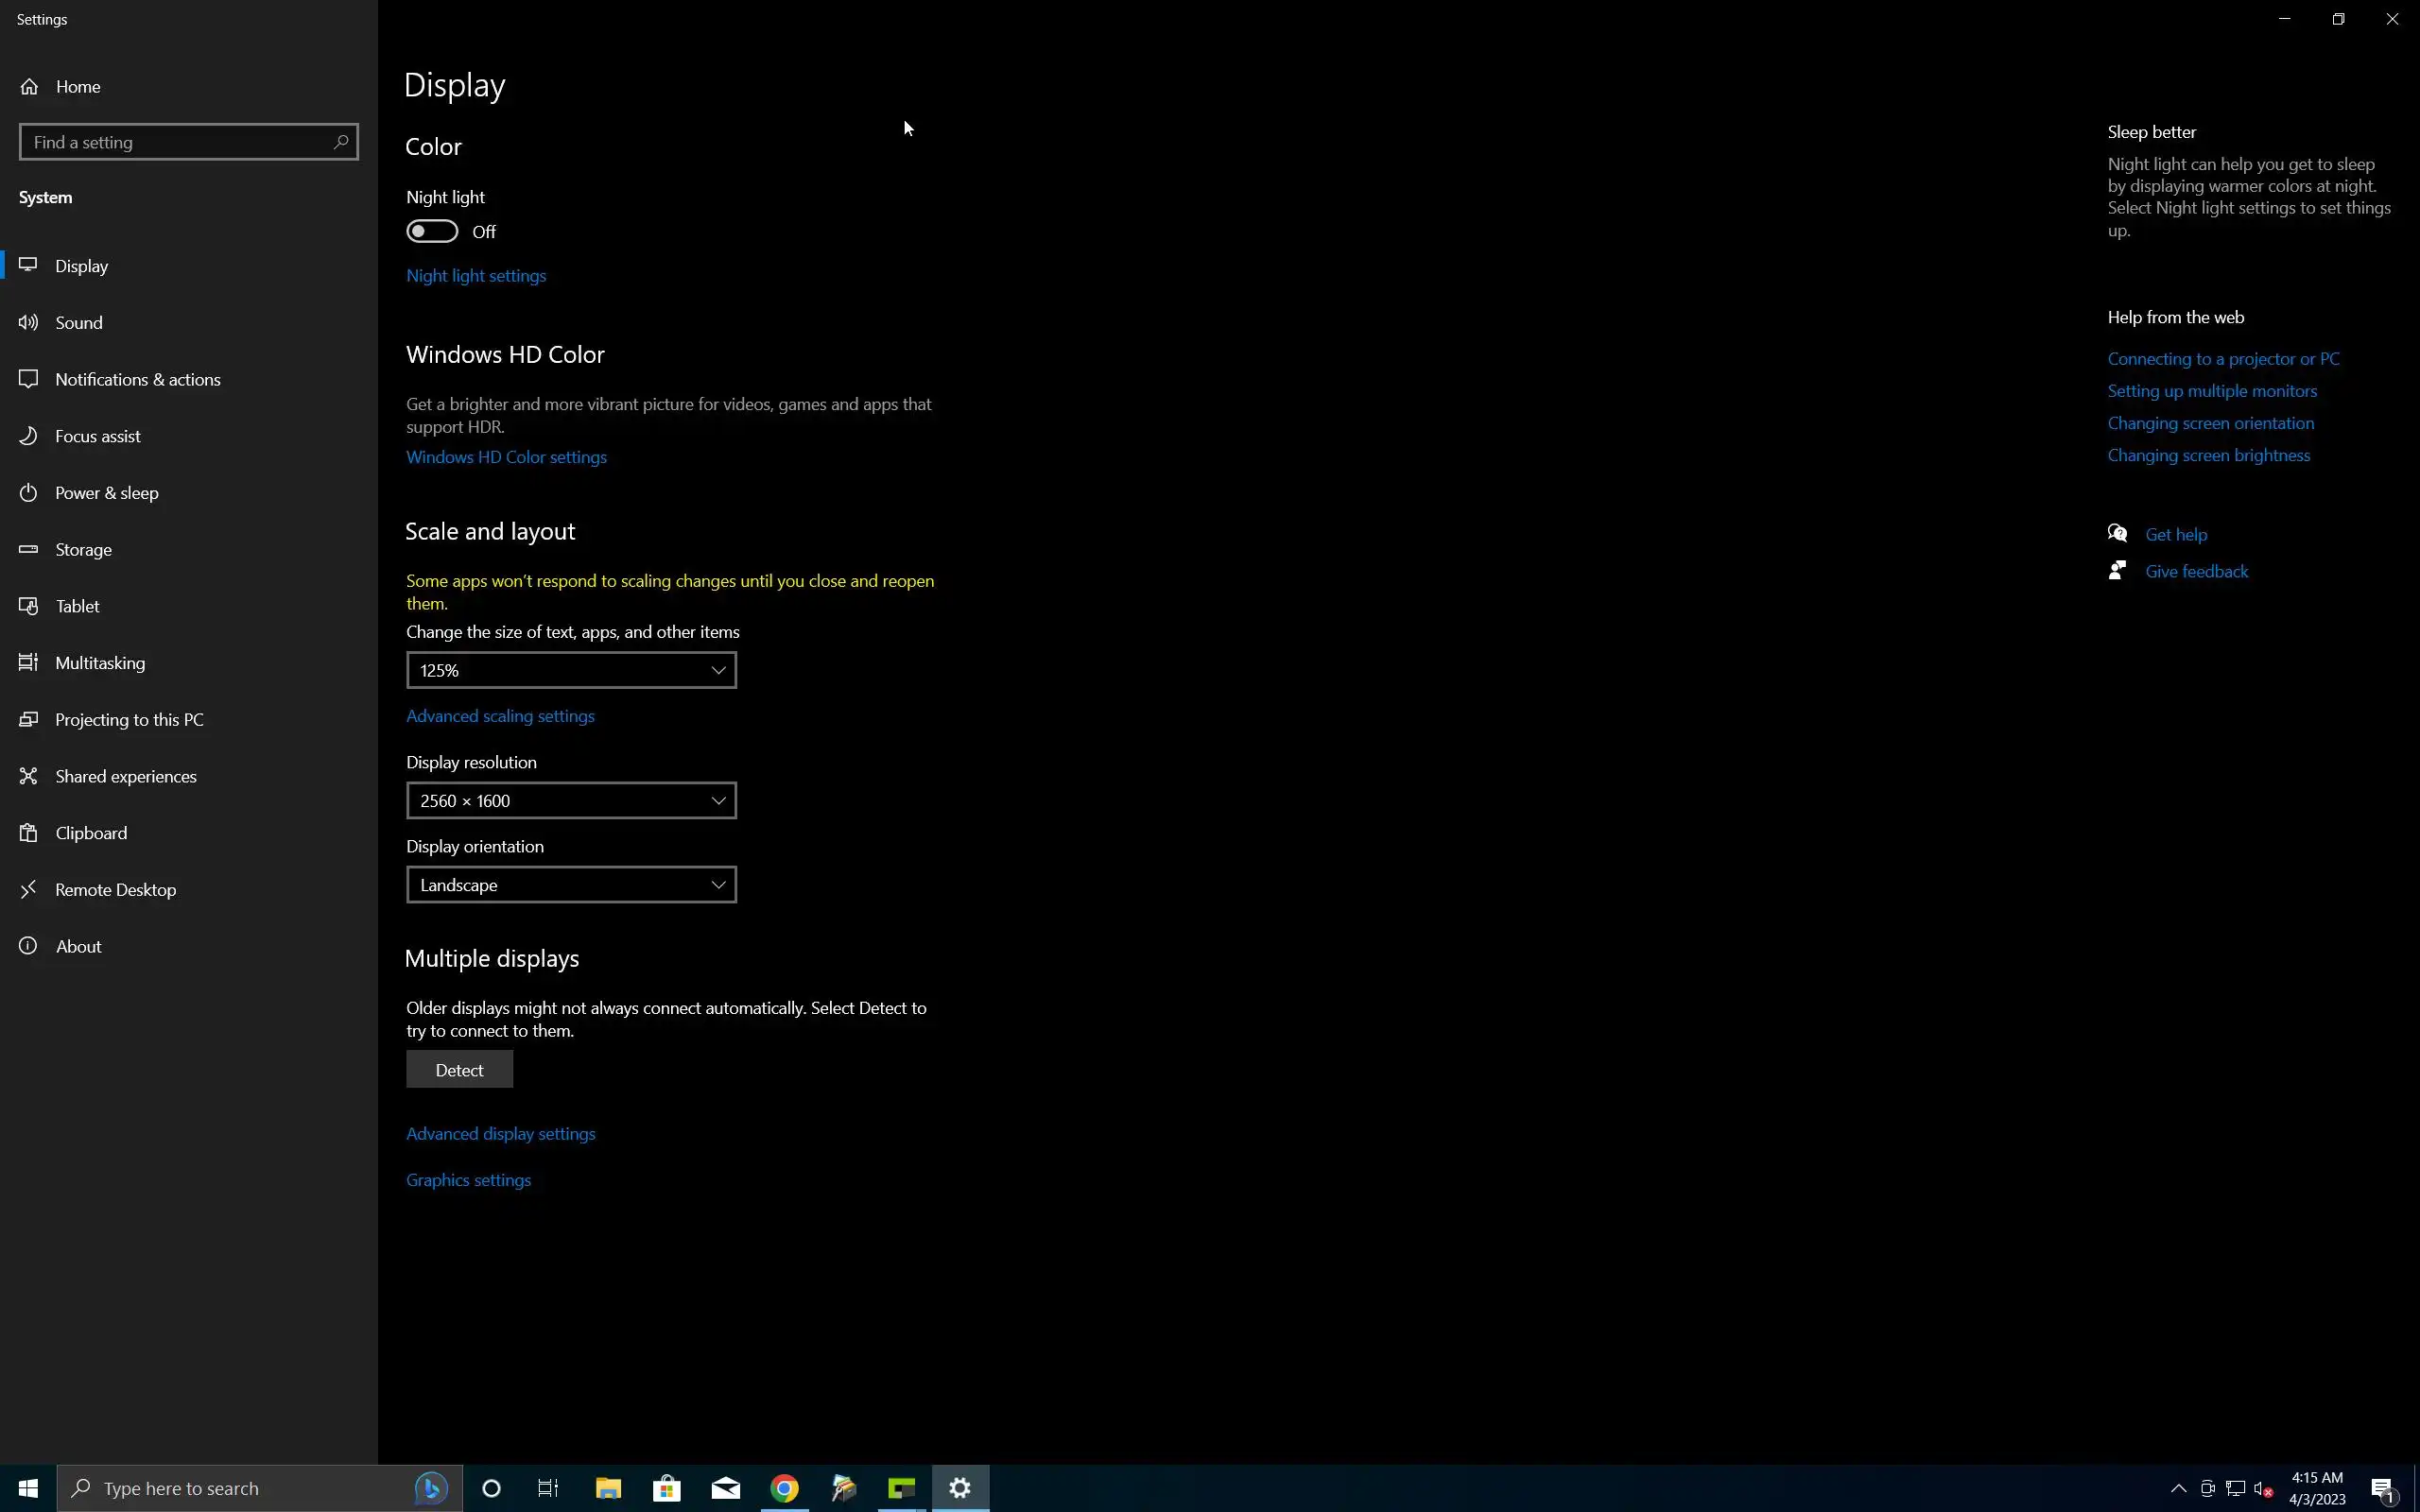Open the Landscape orientation dropdown
The image size is (2420, 1512).
click(571, 885)
